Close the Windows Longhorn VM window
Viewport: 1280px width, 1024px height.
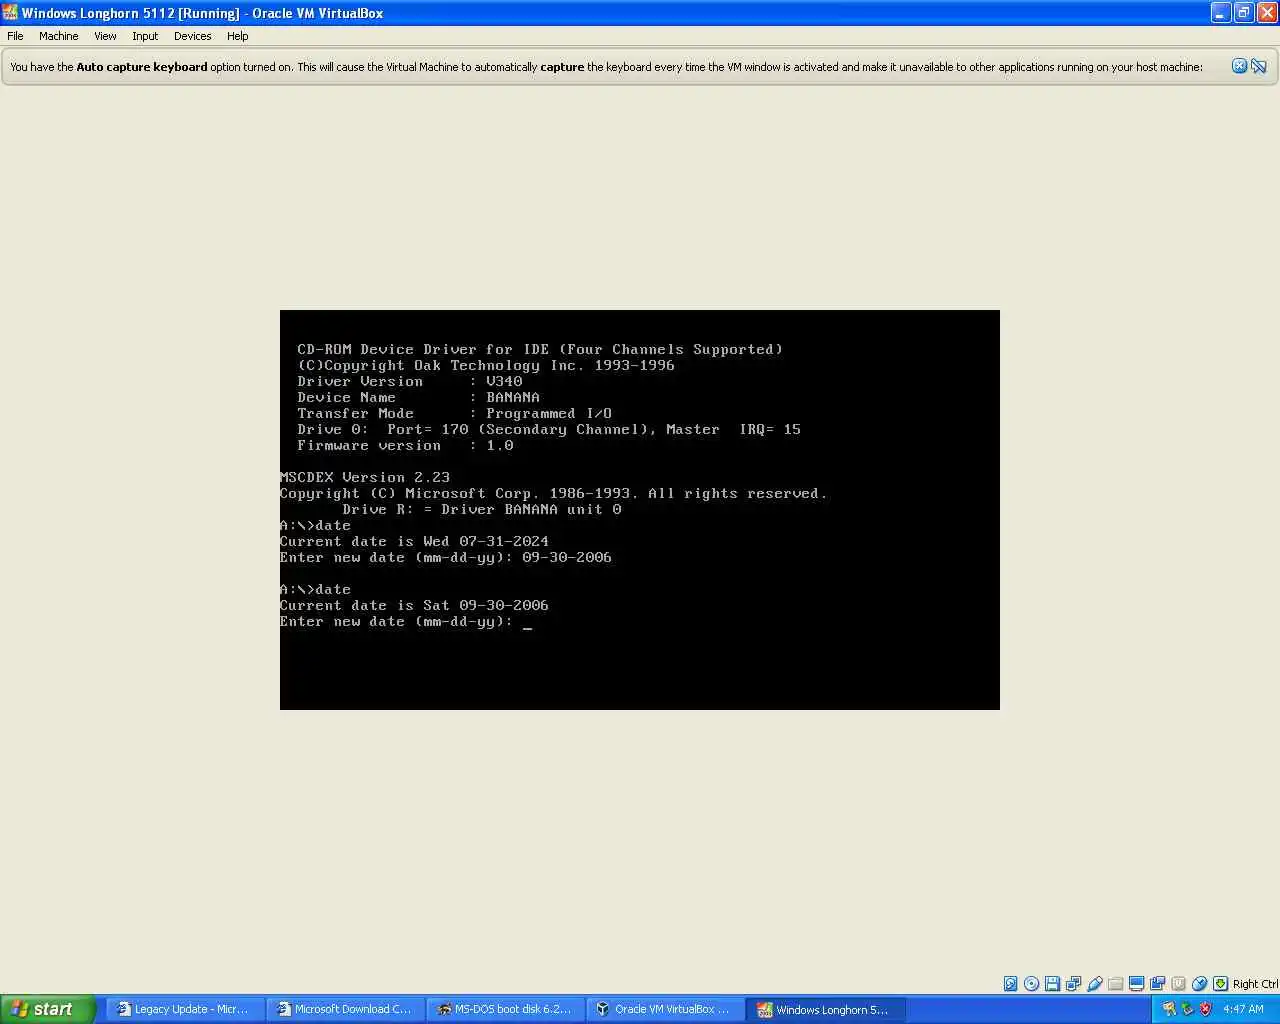[x=1266, y=13]
